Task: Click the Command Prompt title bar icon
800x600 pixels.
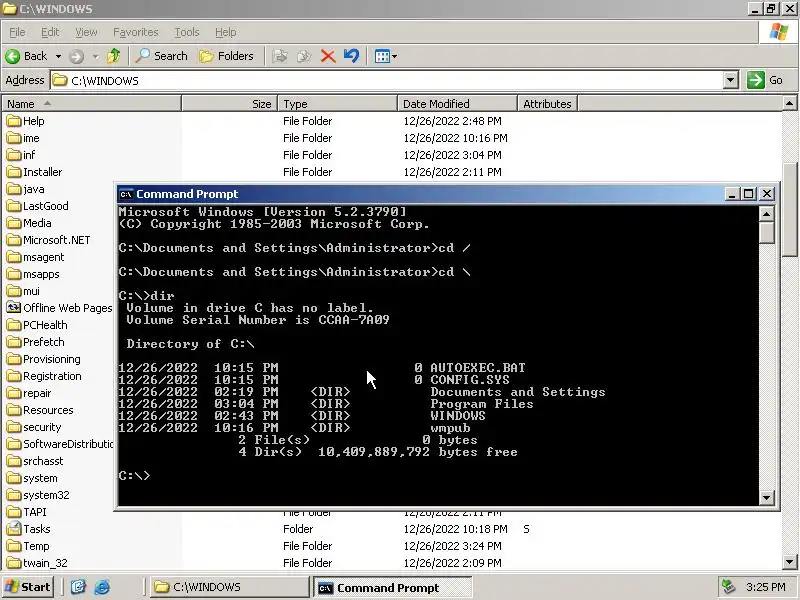Action: (x=126, y=194)
